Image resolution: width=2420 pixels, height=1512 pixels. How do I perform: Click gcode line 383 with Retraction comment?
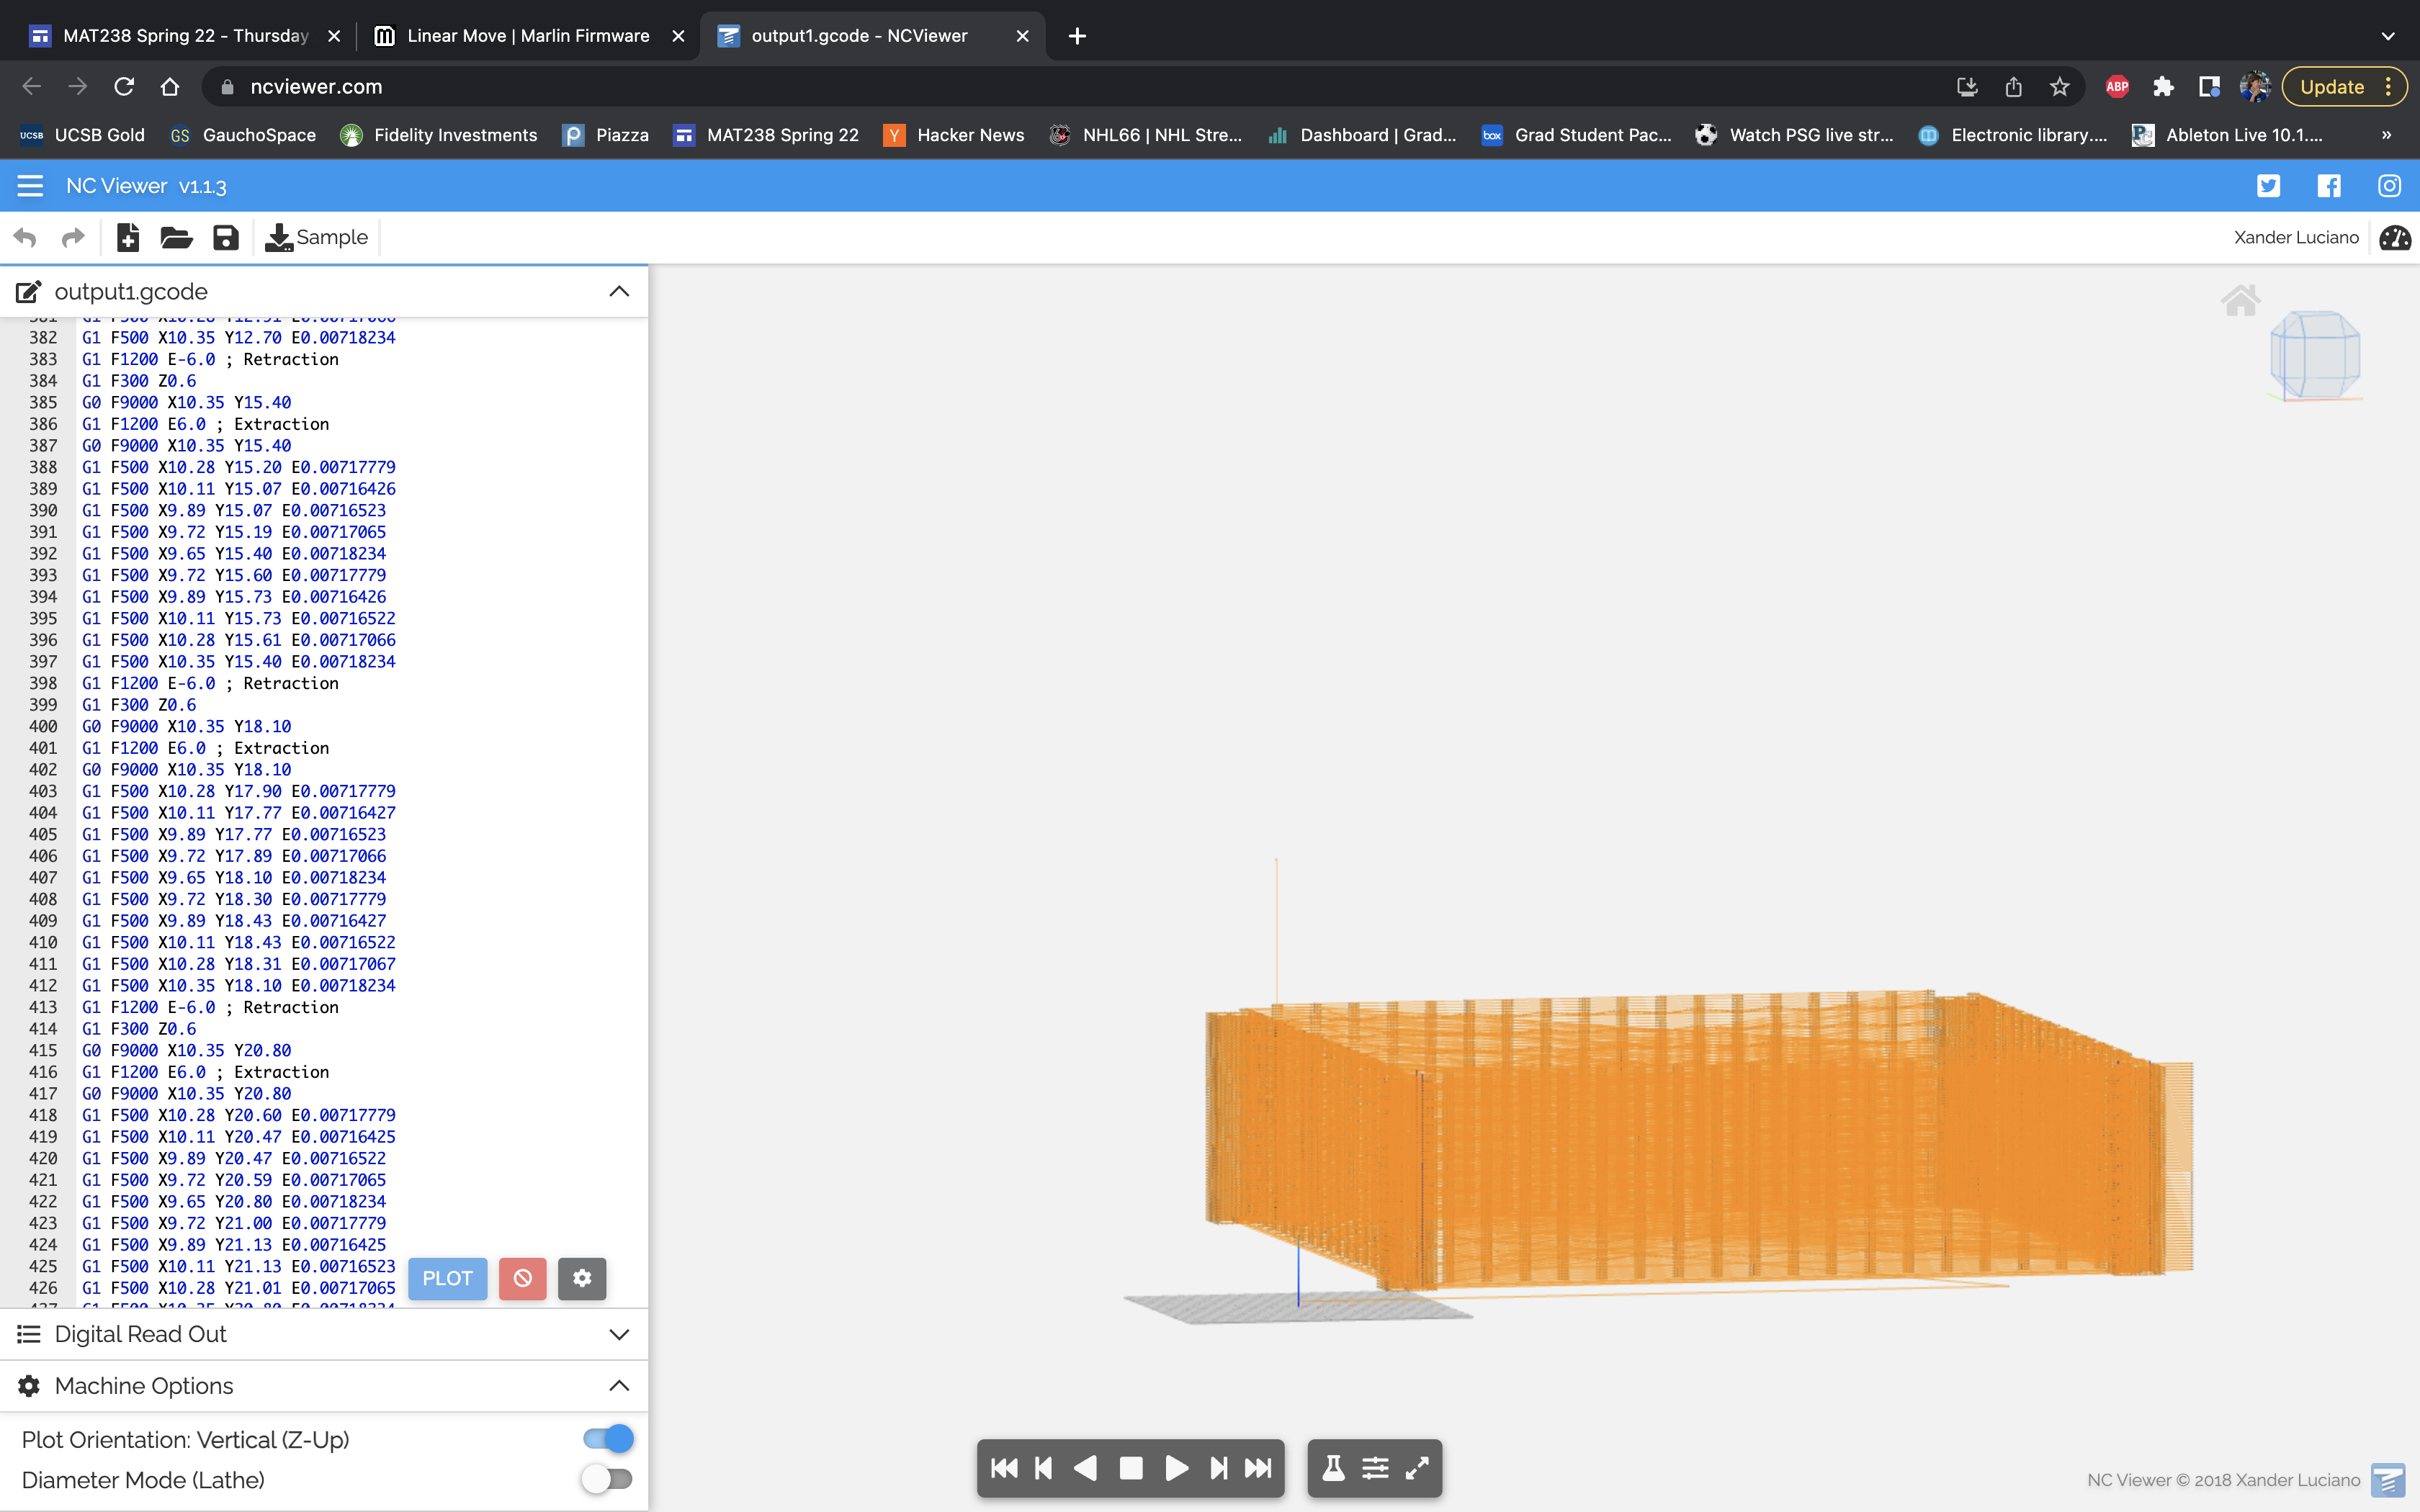(210, 359)
